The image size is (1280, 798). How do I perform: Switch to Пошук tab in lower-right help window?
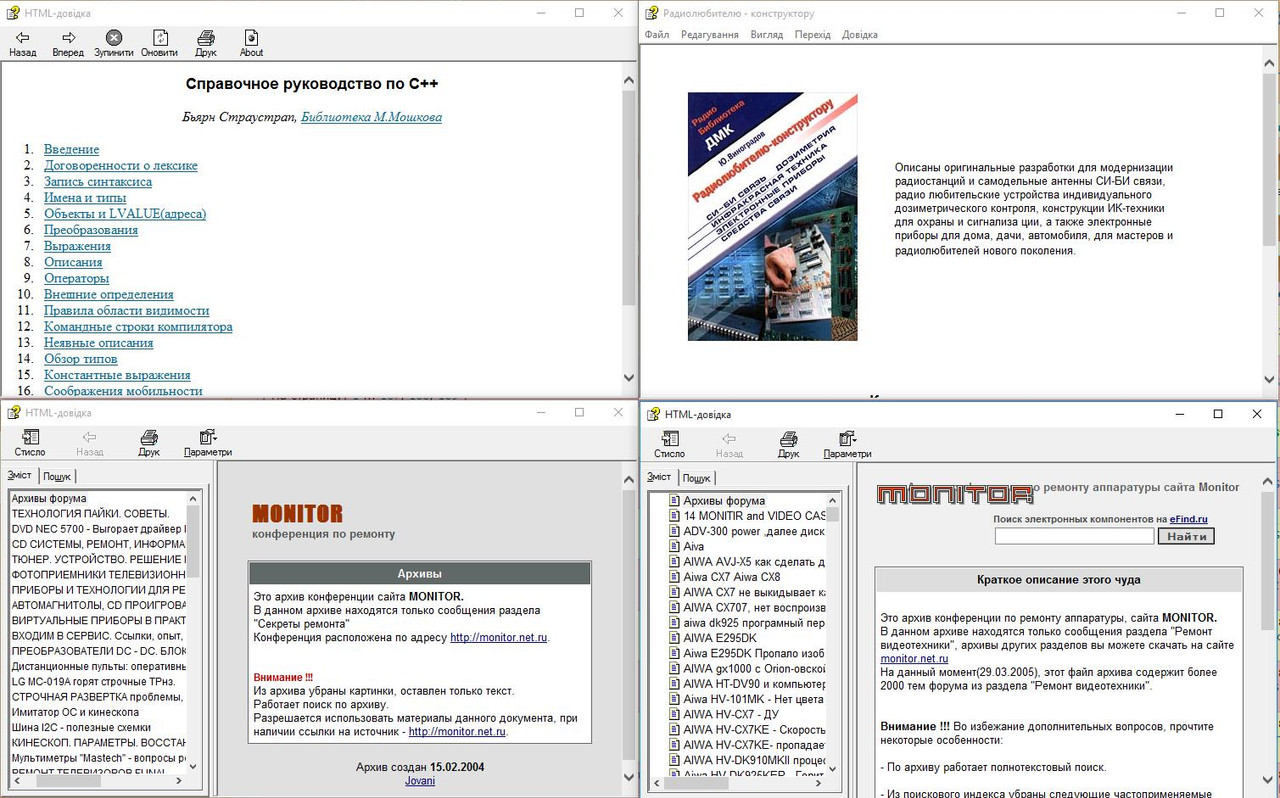point(697,478)
